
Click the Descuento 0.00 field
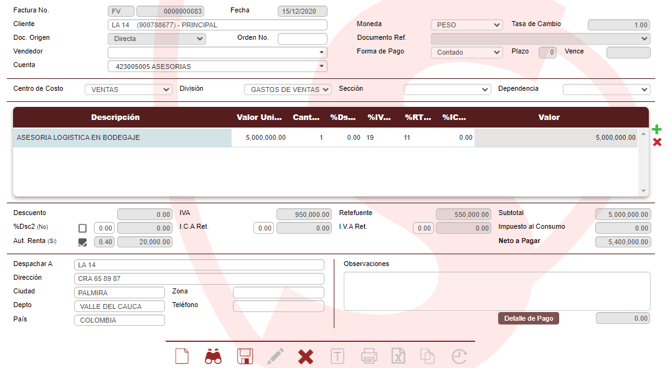(145, 214)
